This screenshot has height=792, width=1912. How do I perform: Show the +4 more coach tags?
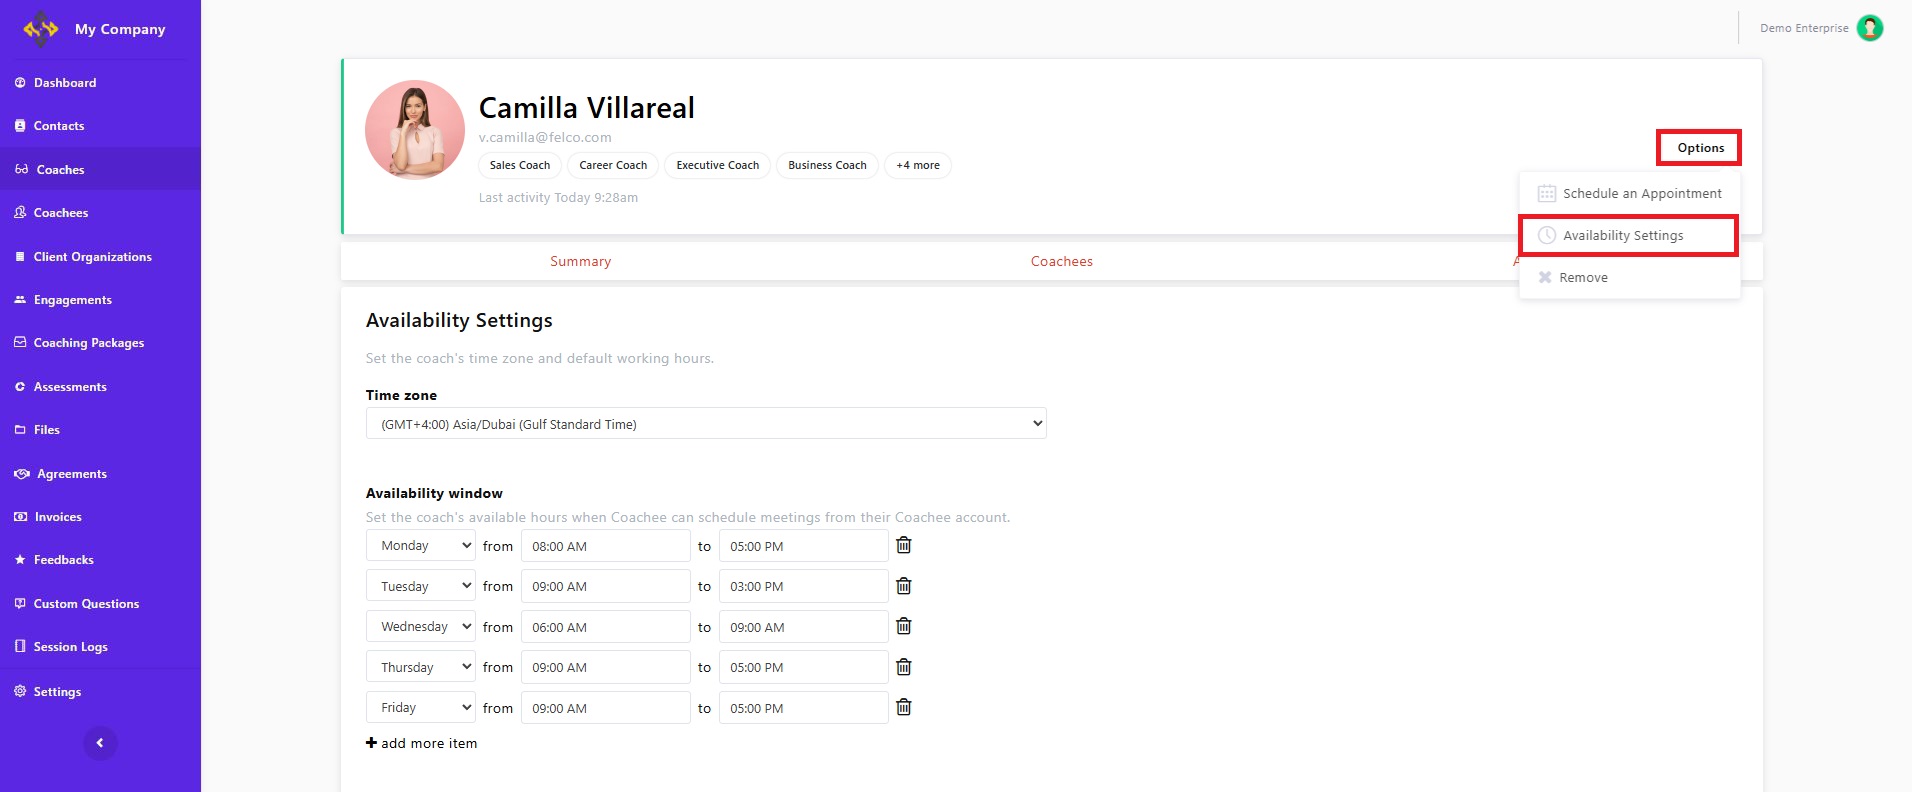[917, 166]
